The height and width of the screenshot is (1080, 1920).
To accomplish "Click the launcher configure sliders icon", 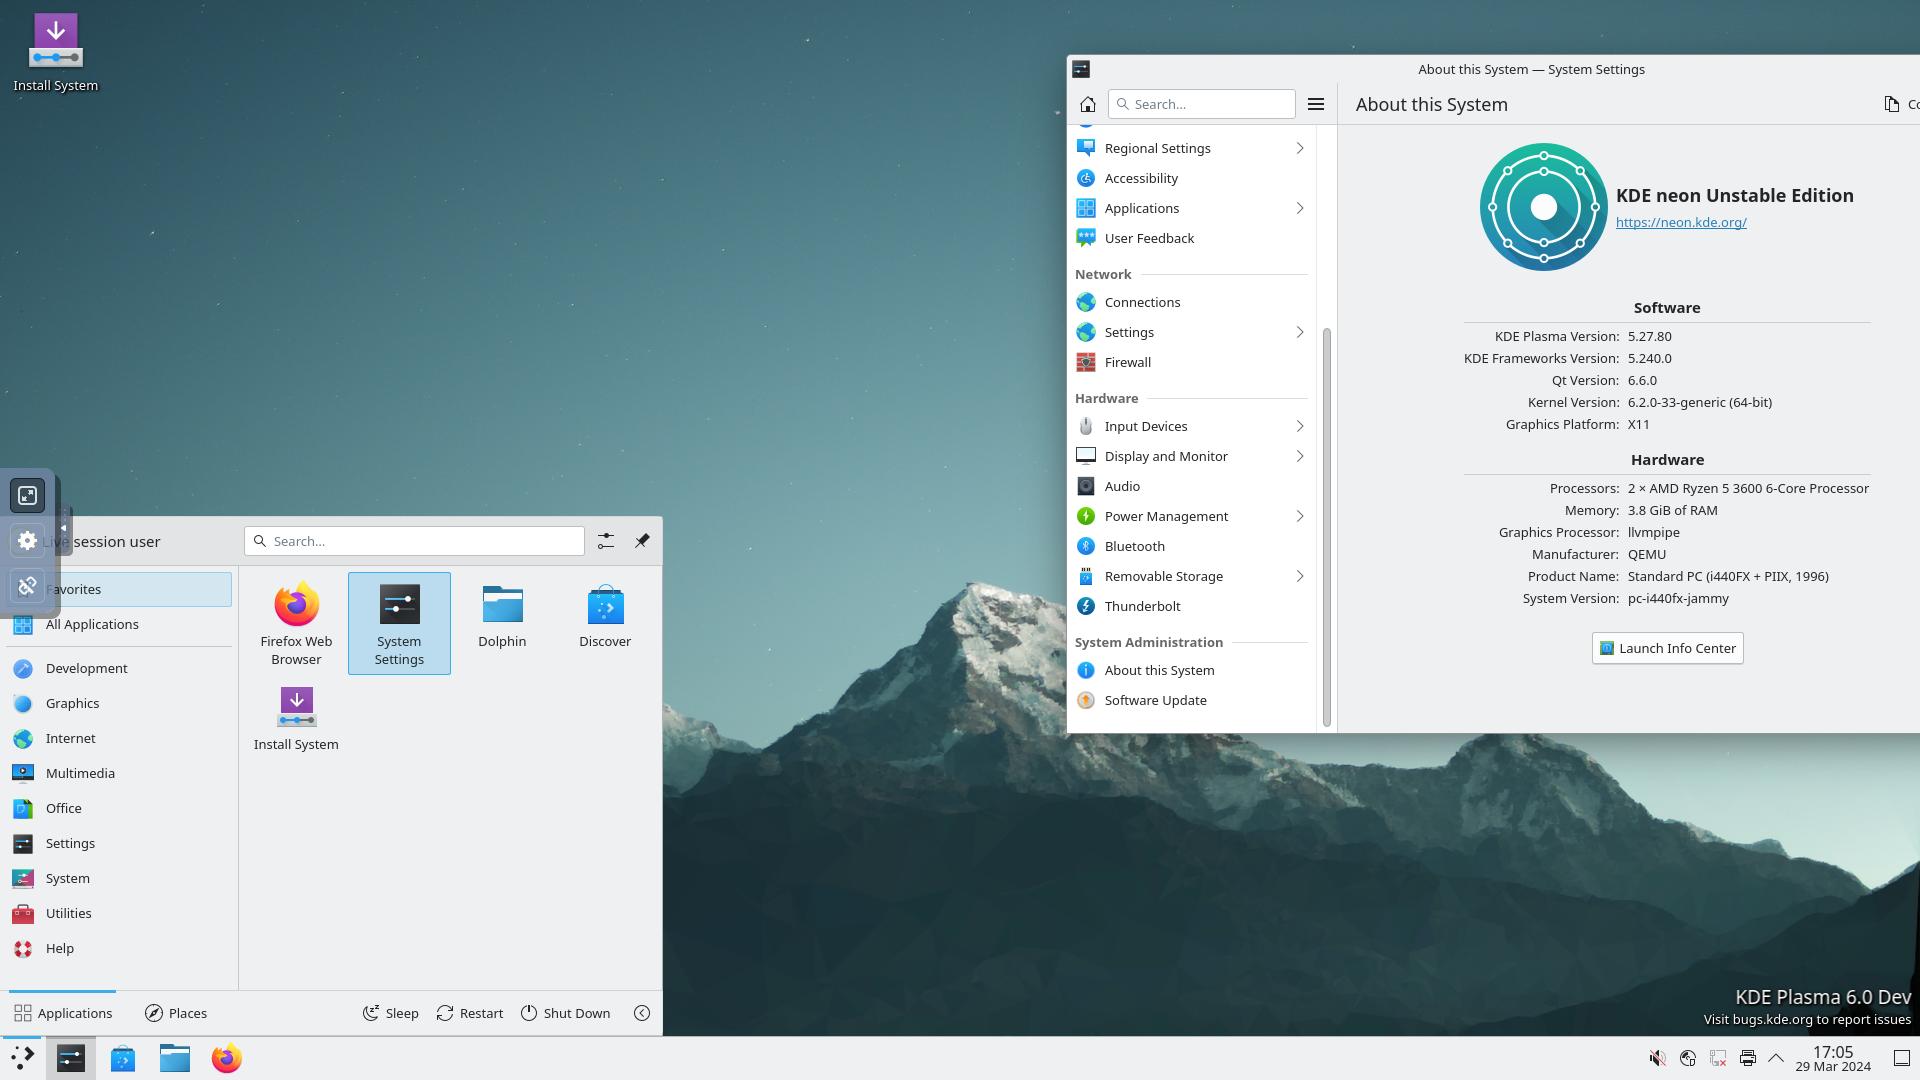I will tap(606, 541).
